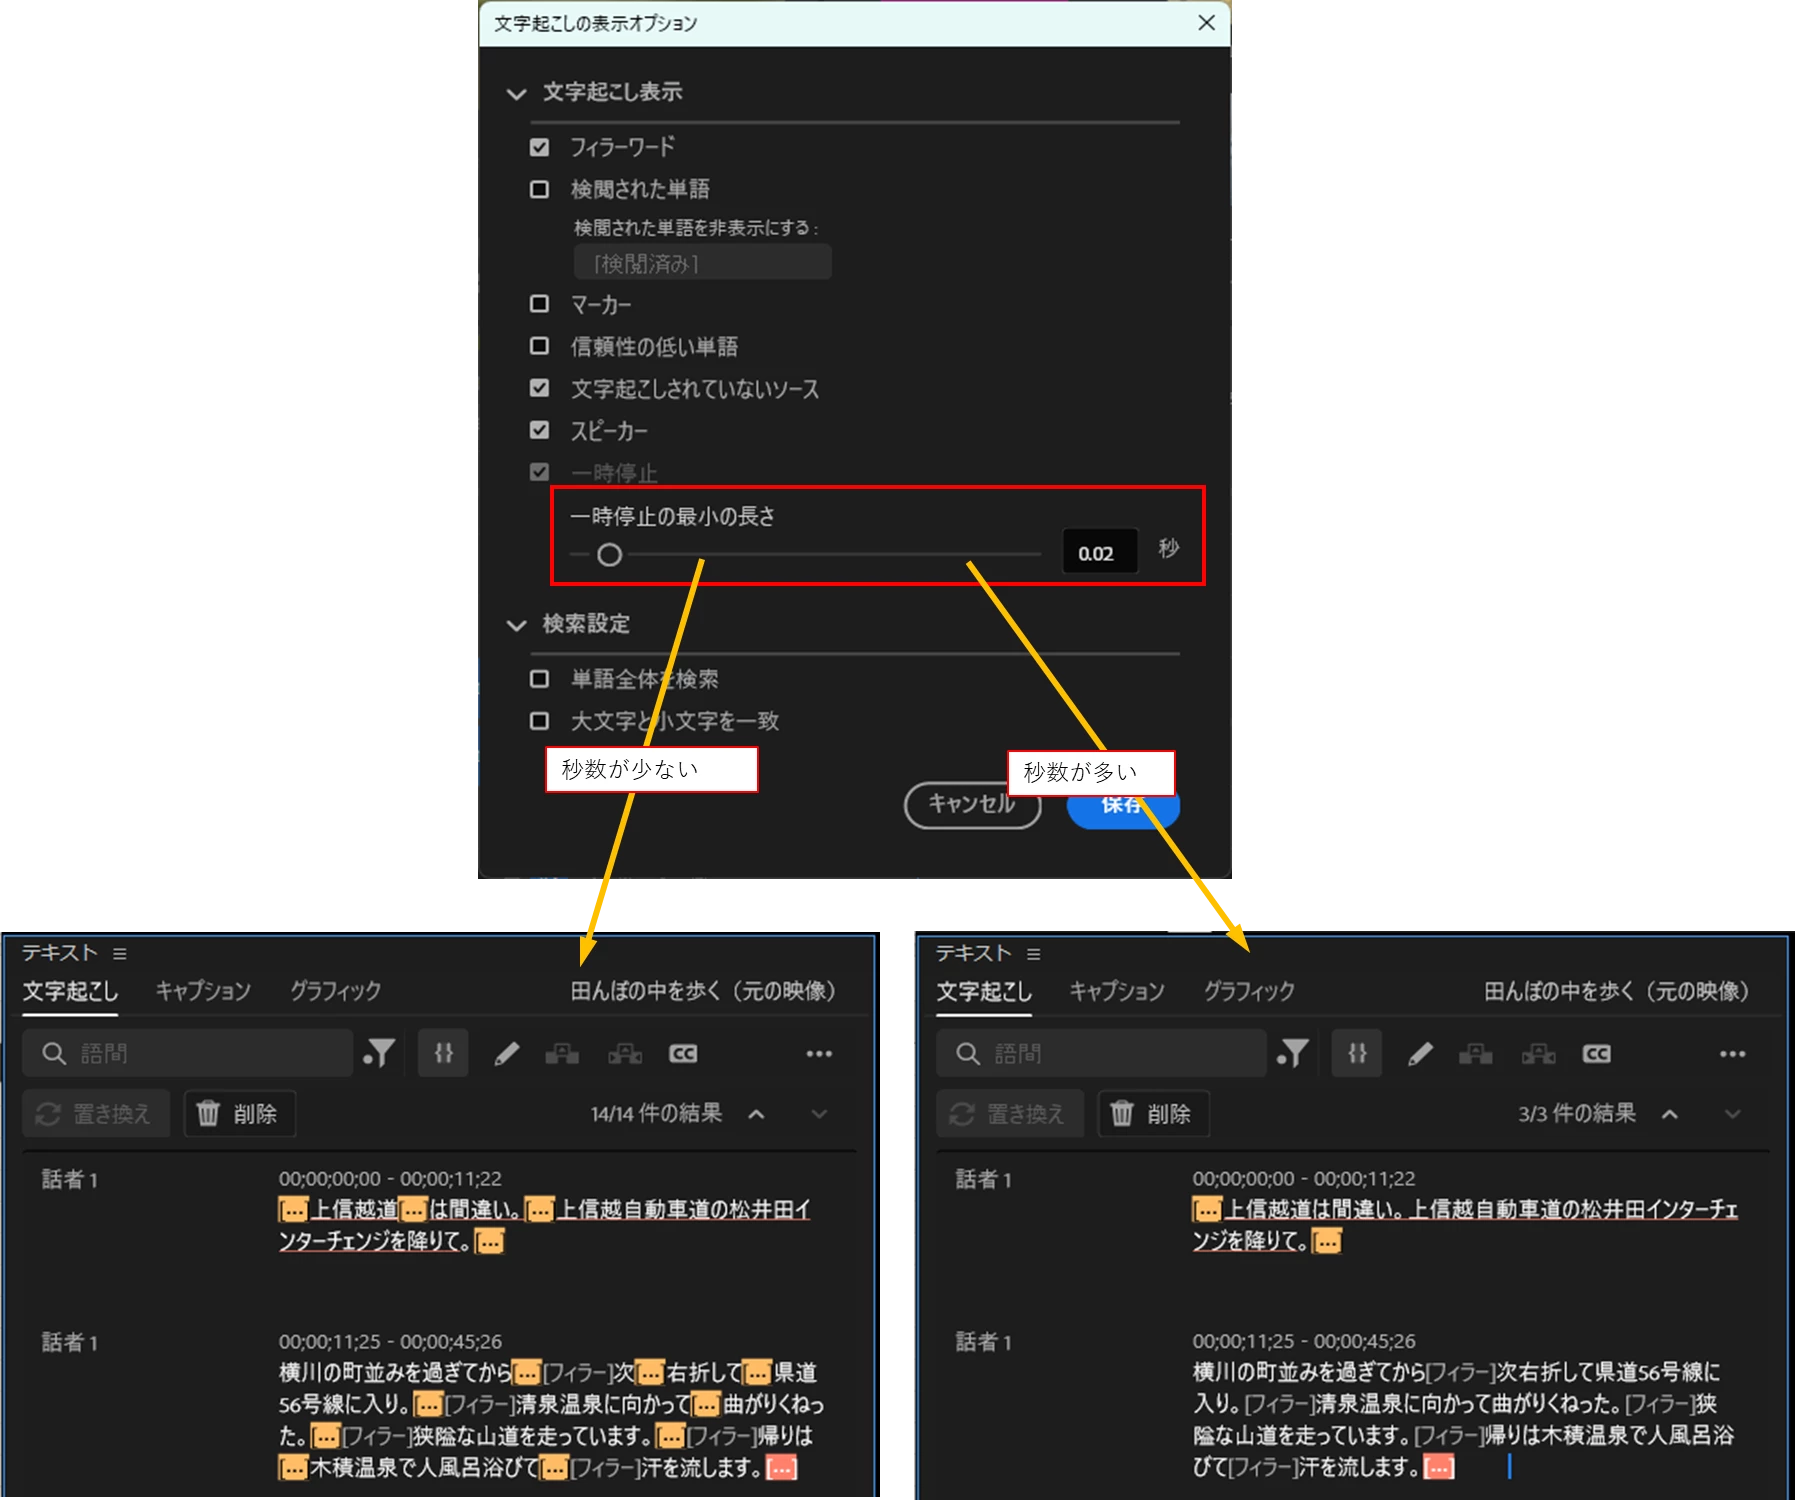Viewport: 1795px width, 1500px height.
Task: Toggle the replace options icon in right panel
Action: (x=1357, y=1053)
